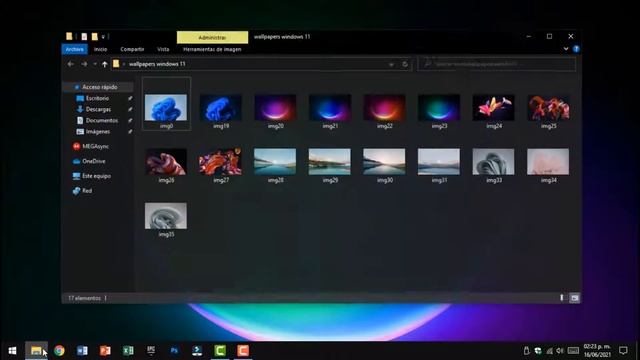The width and height of the screenshot is (640, 360).
Task: Select the img27 thumbnail
Action: 221,162
